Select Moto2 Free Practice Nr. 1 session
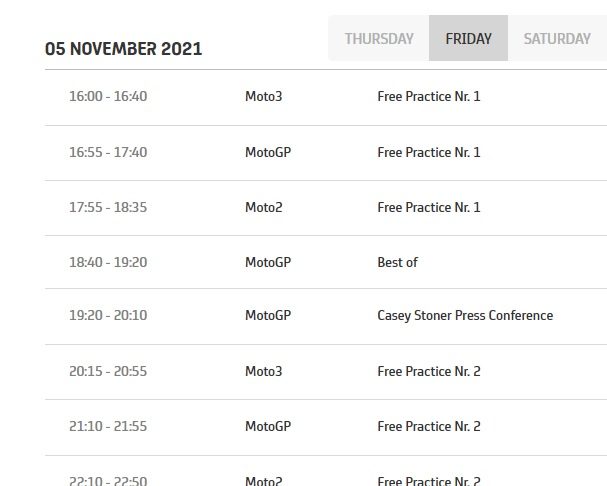Image resolution: width=607 pixels, height=486 pixels. [x=429, y=207]
